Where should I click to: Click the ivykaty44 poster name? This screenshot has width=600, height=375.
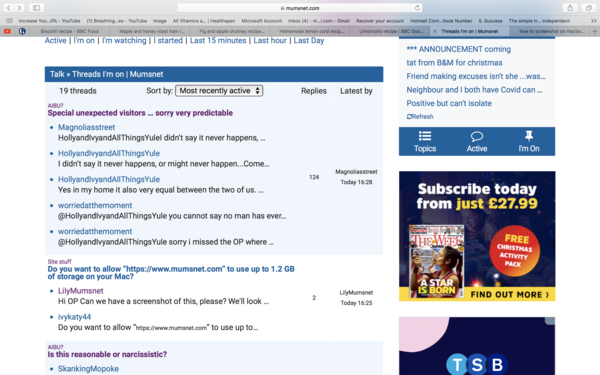coord(74,317)
